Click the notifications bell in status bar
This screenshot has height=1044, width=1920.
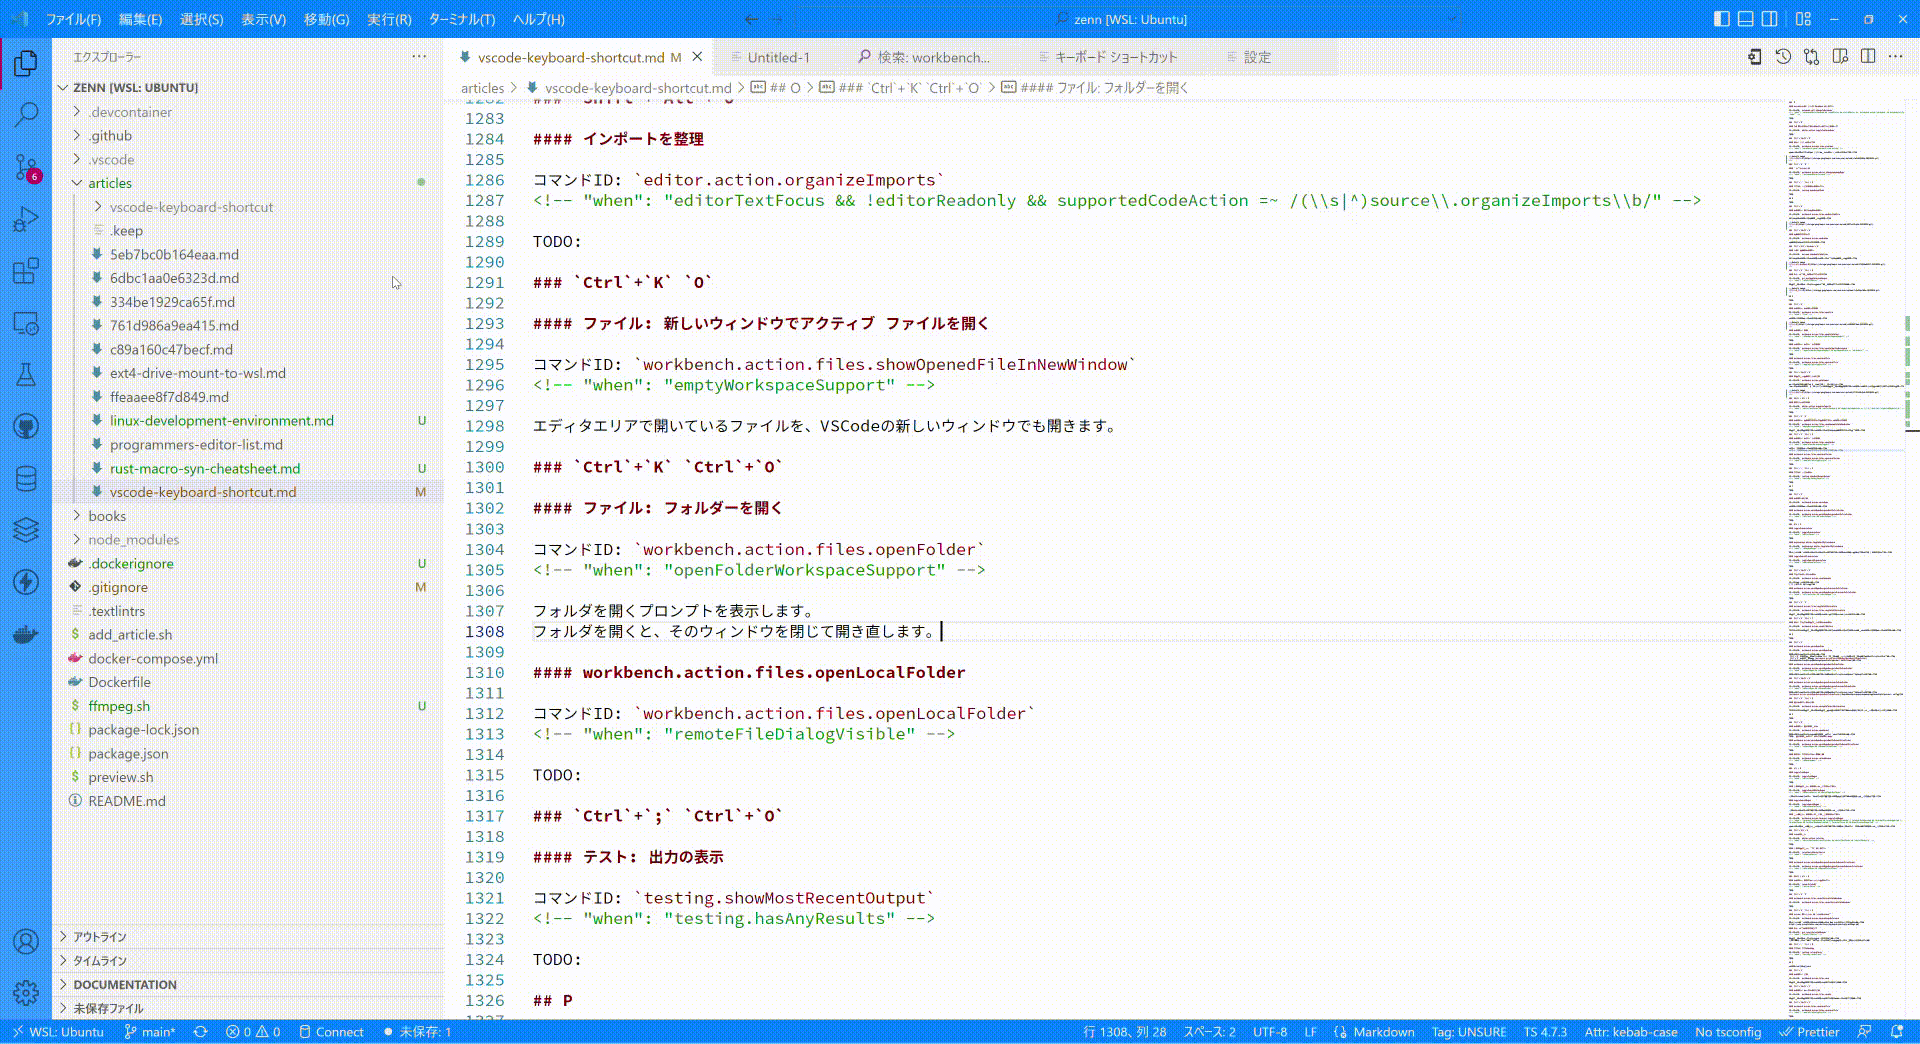click(1897, 1032)
